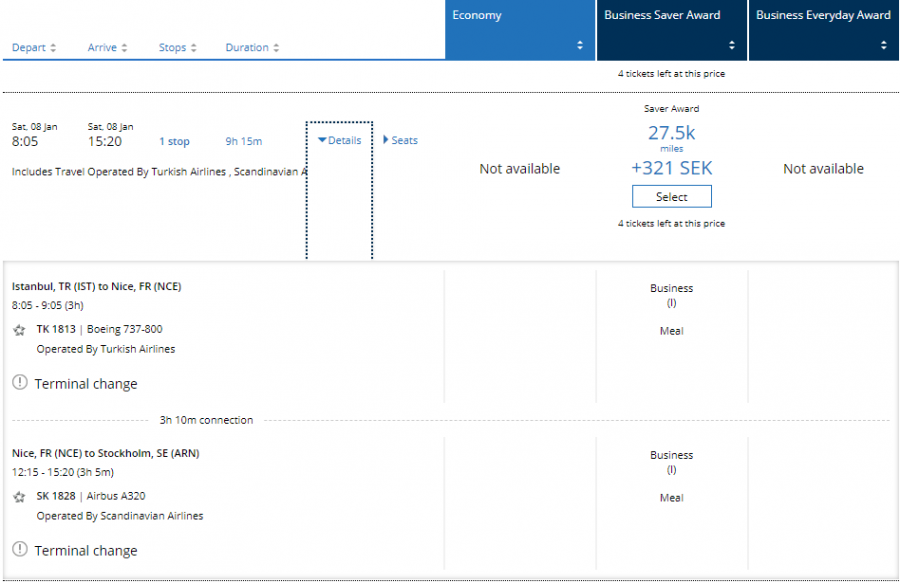Expand the Seats view
The width and height of the screenshot is (900, 583).
400,141
